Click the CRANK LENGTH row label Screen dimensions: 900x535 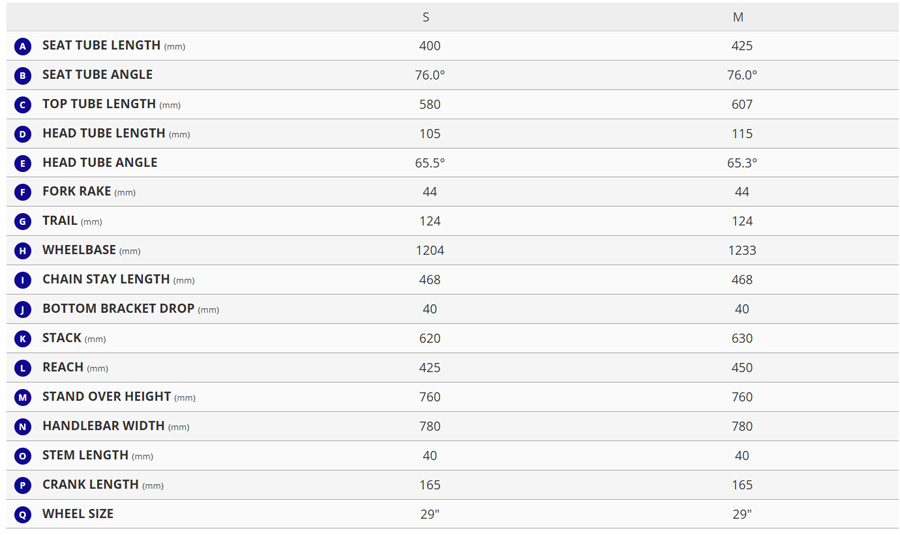click(90, 484)
